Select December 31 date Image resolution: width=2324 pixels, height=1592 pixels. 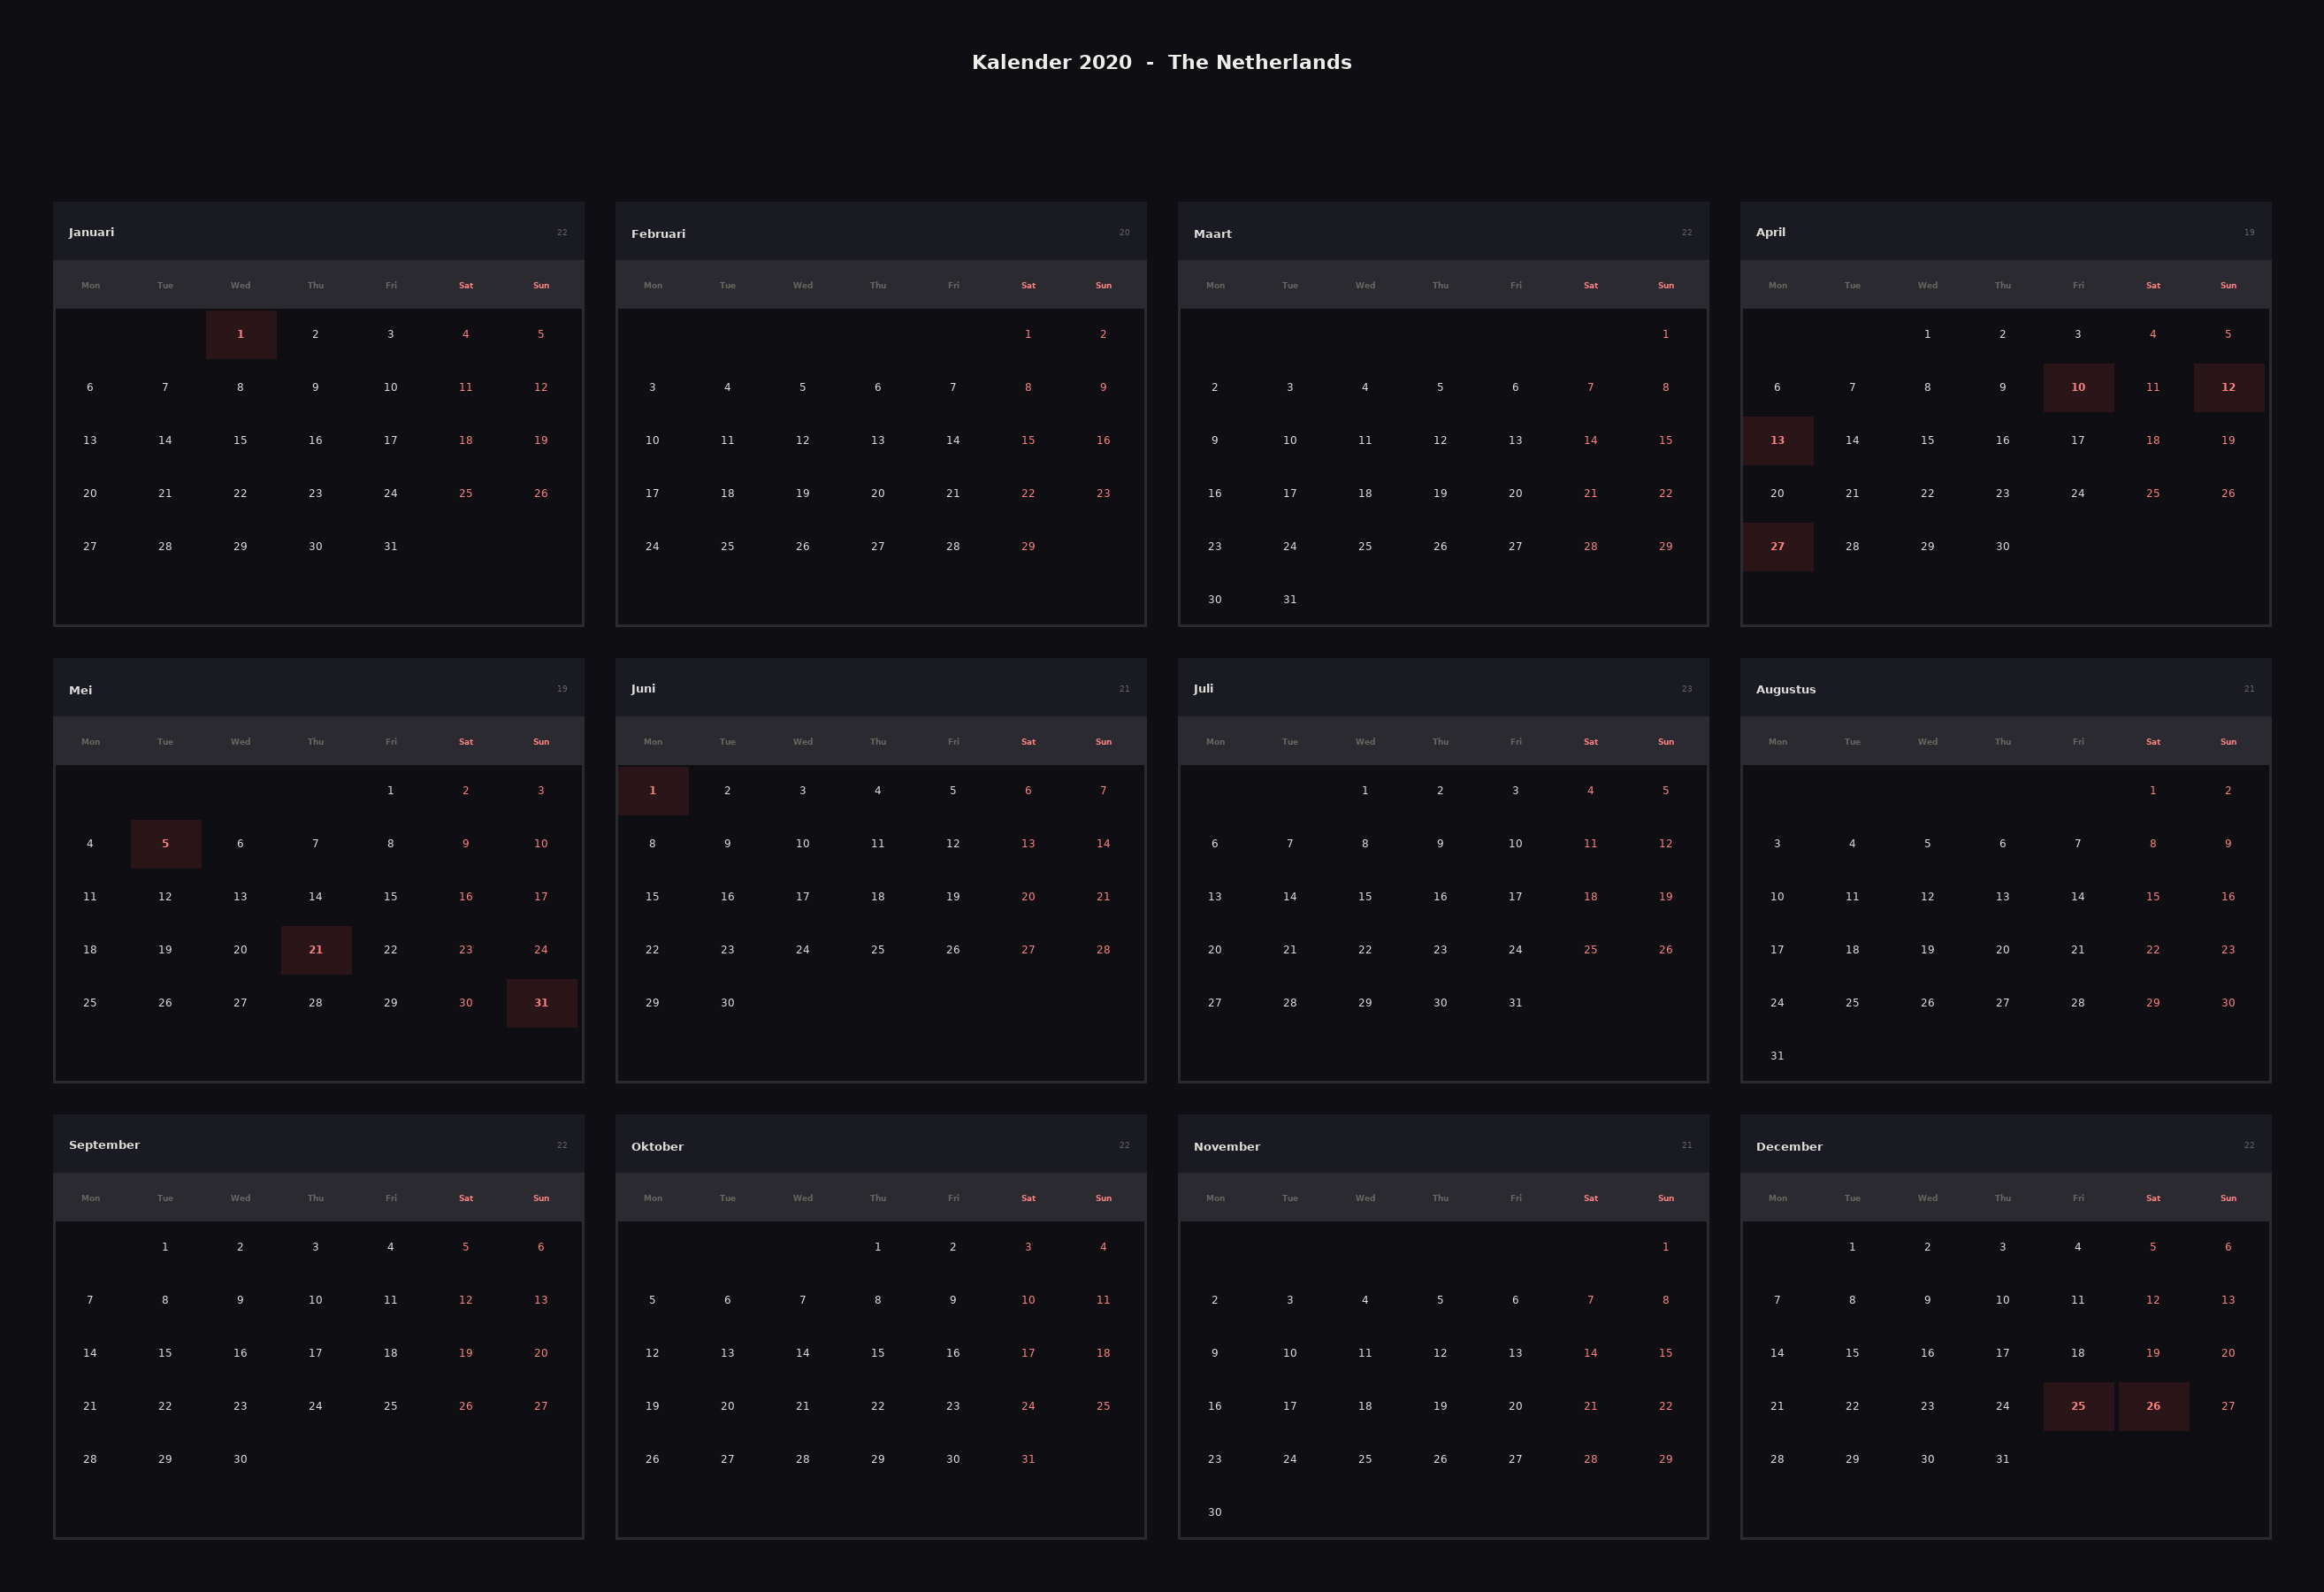pos(2002,1459)
